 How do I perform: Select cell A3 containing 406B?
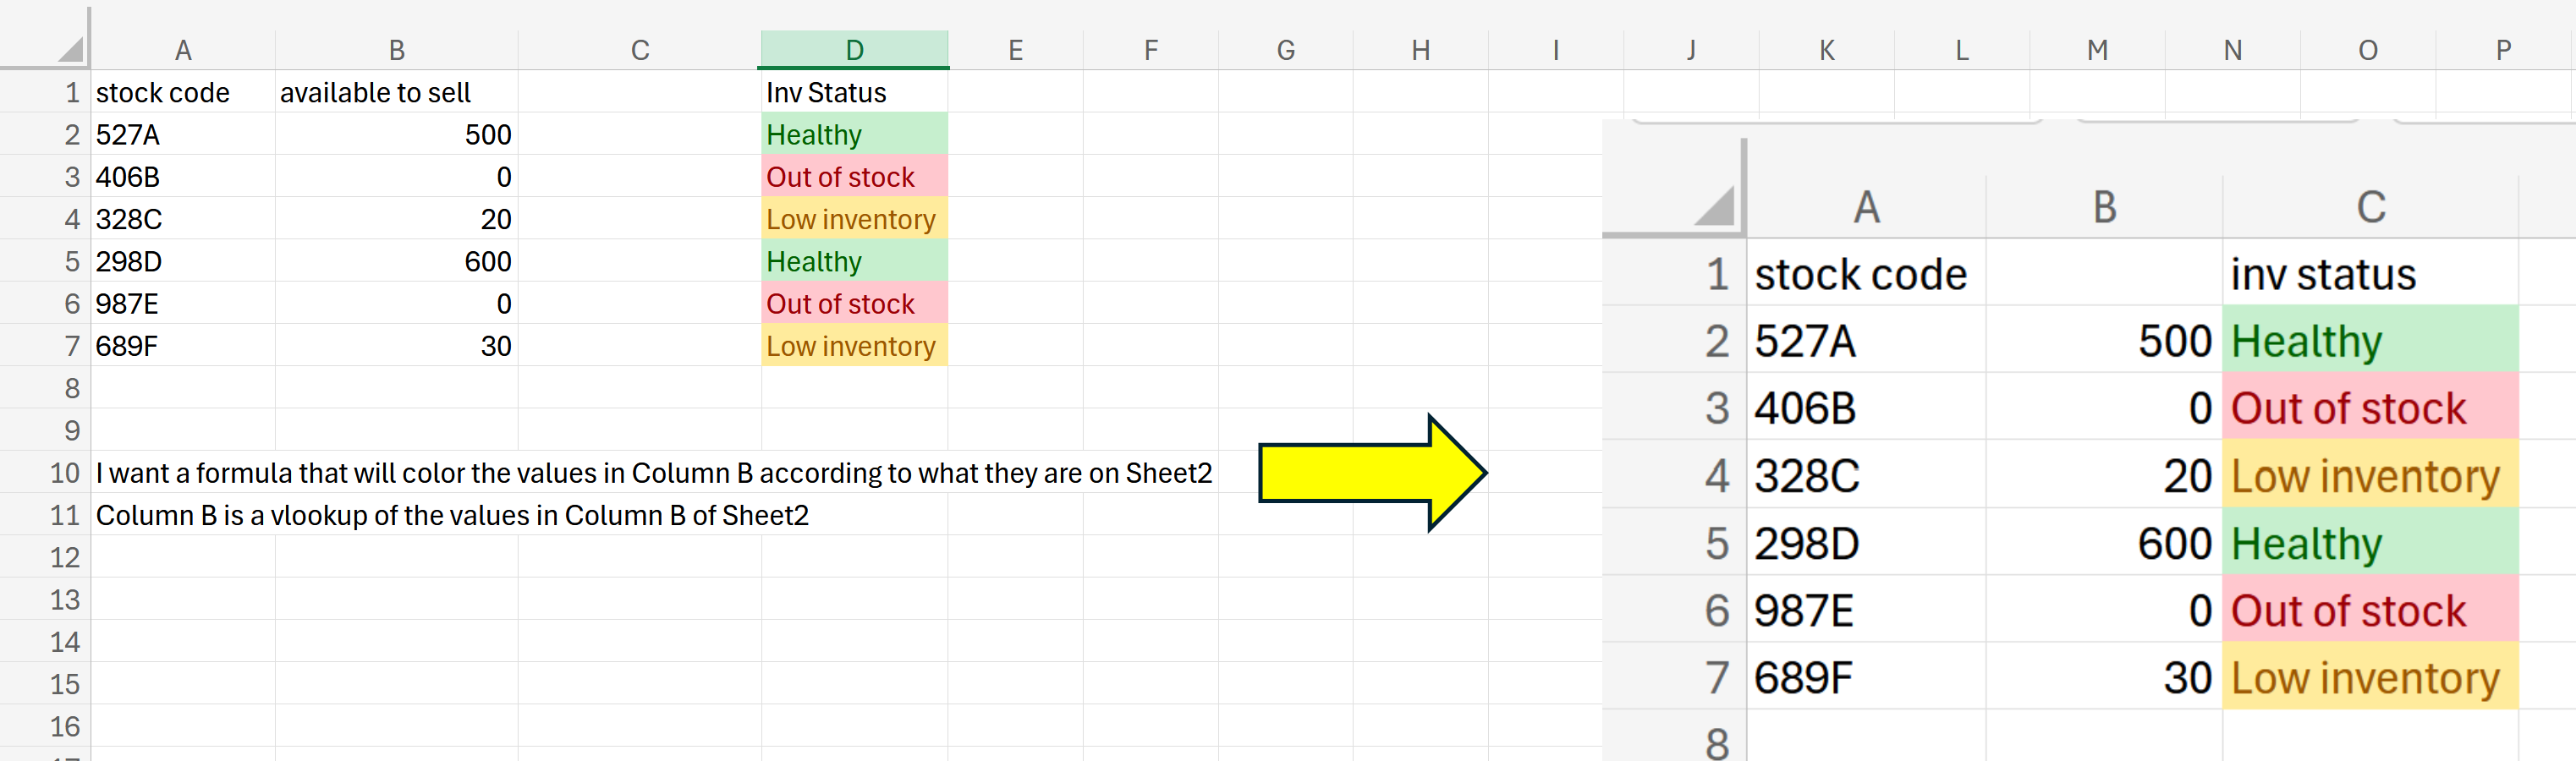pos(183,177)
